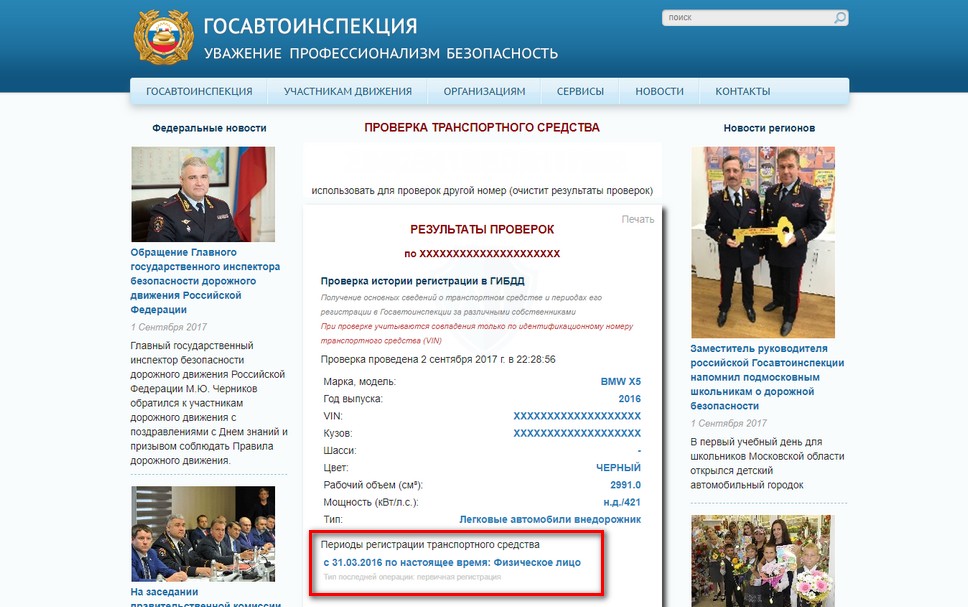Click link to use another number for checks
Viewport: 968px width, 607px height.
482,191
